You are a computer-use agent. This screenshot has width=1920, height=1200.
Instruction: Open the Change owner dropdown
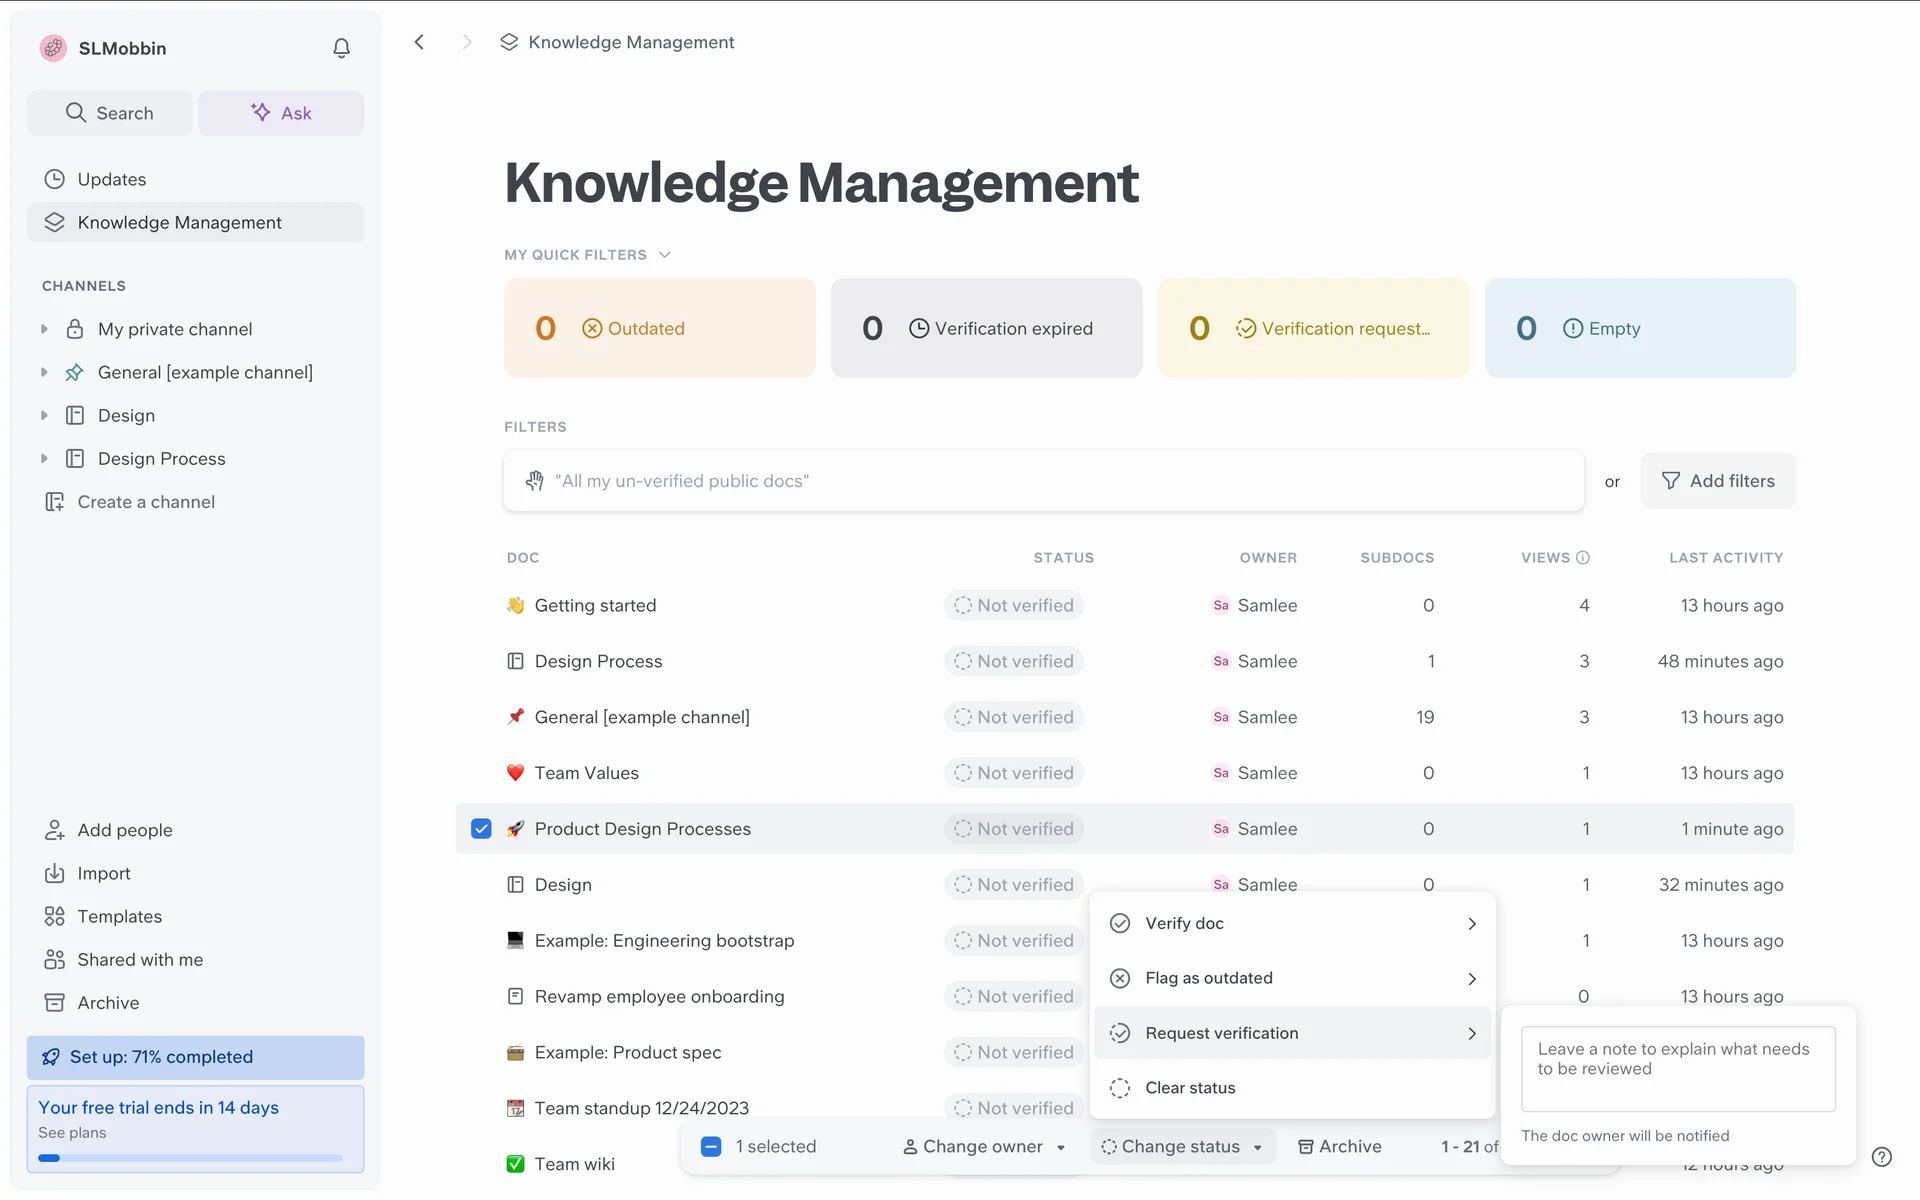coord(983,1147)
